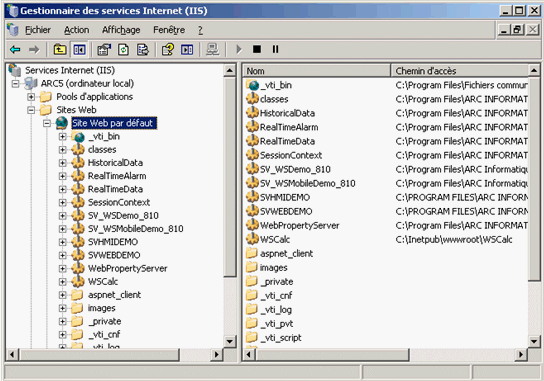The image size is (544, 381).
Task: Stop the selected item with stop icon
Action: coord(257,49)
